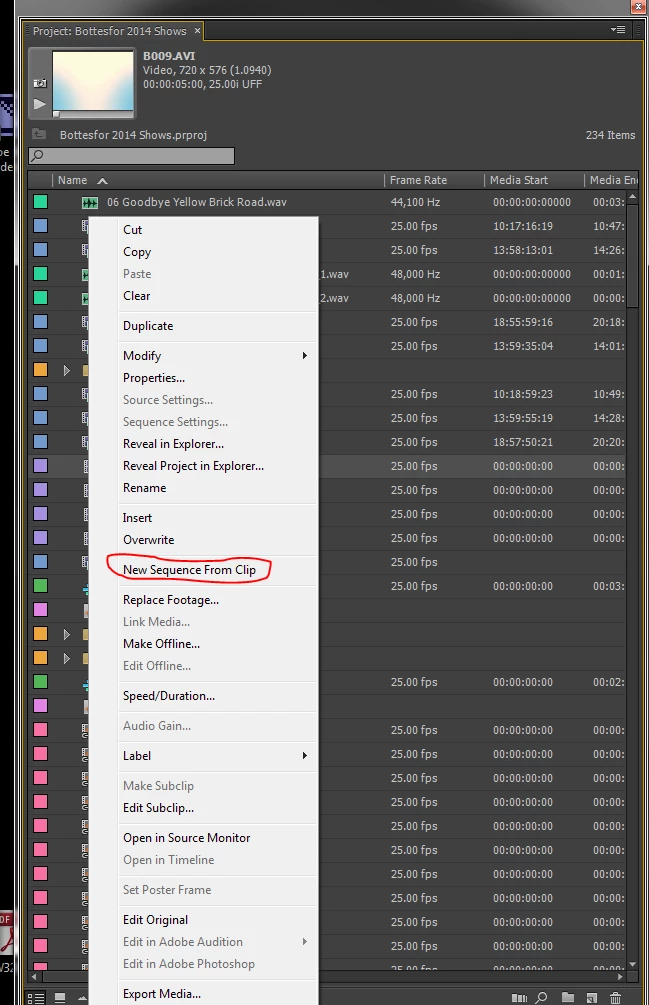The image size is (649, 1005).
Task: Click the 06 Goodbye Yellow Brick Road.wav row
Action: (x=327, y=202)
